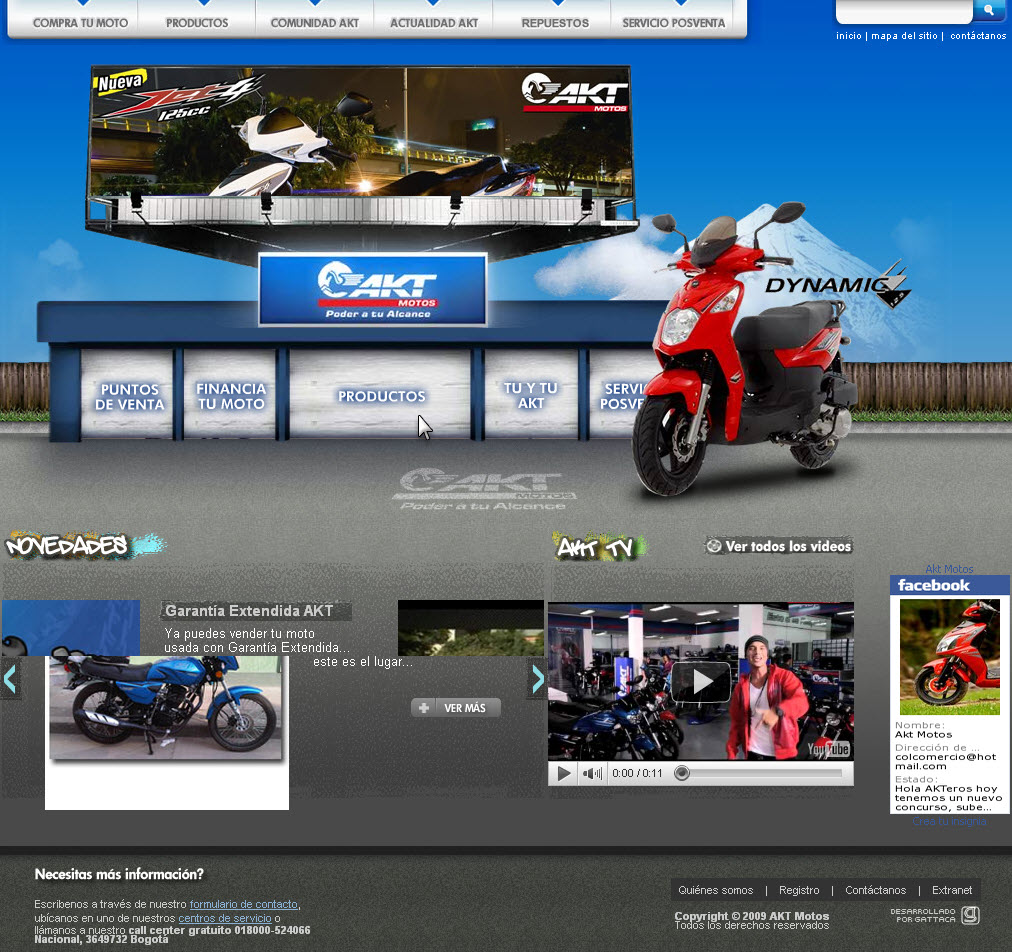Select the FINANCIA TU MOTO store door
This screenshot has width=1012, height=952.
click(230, 396)
